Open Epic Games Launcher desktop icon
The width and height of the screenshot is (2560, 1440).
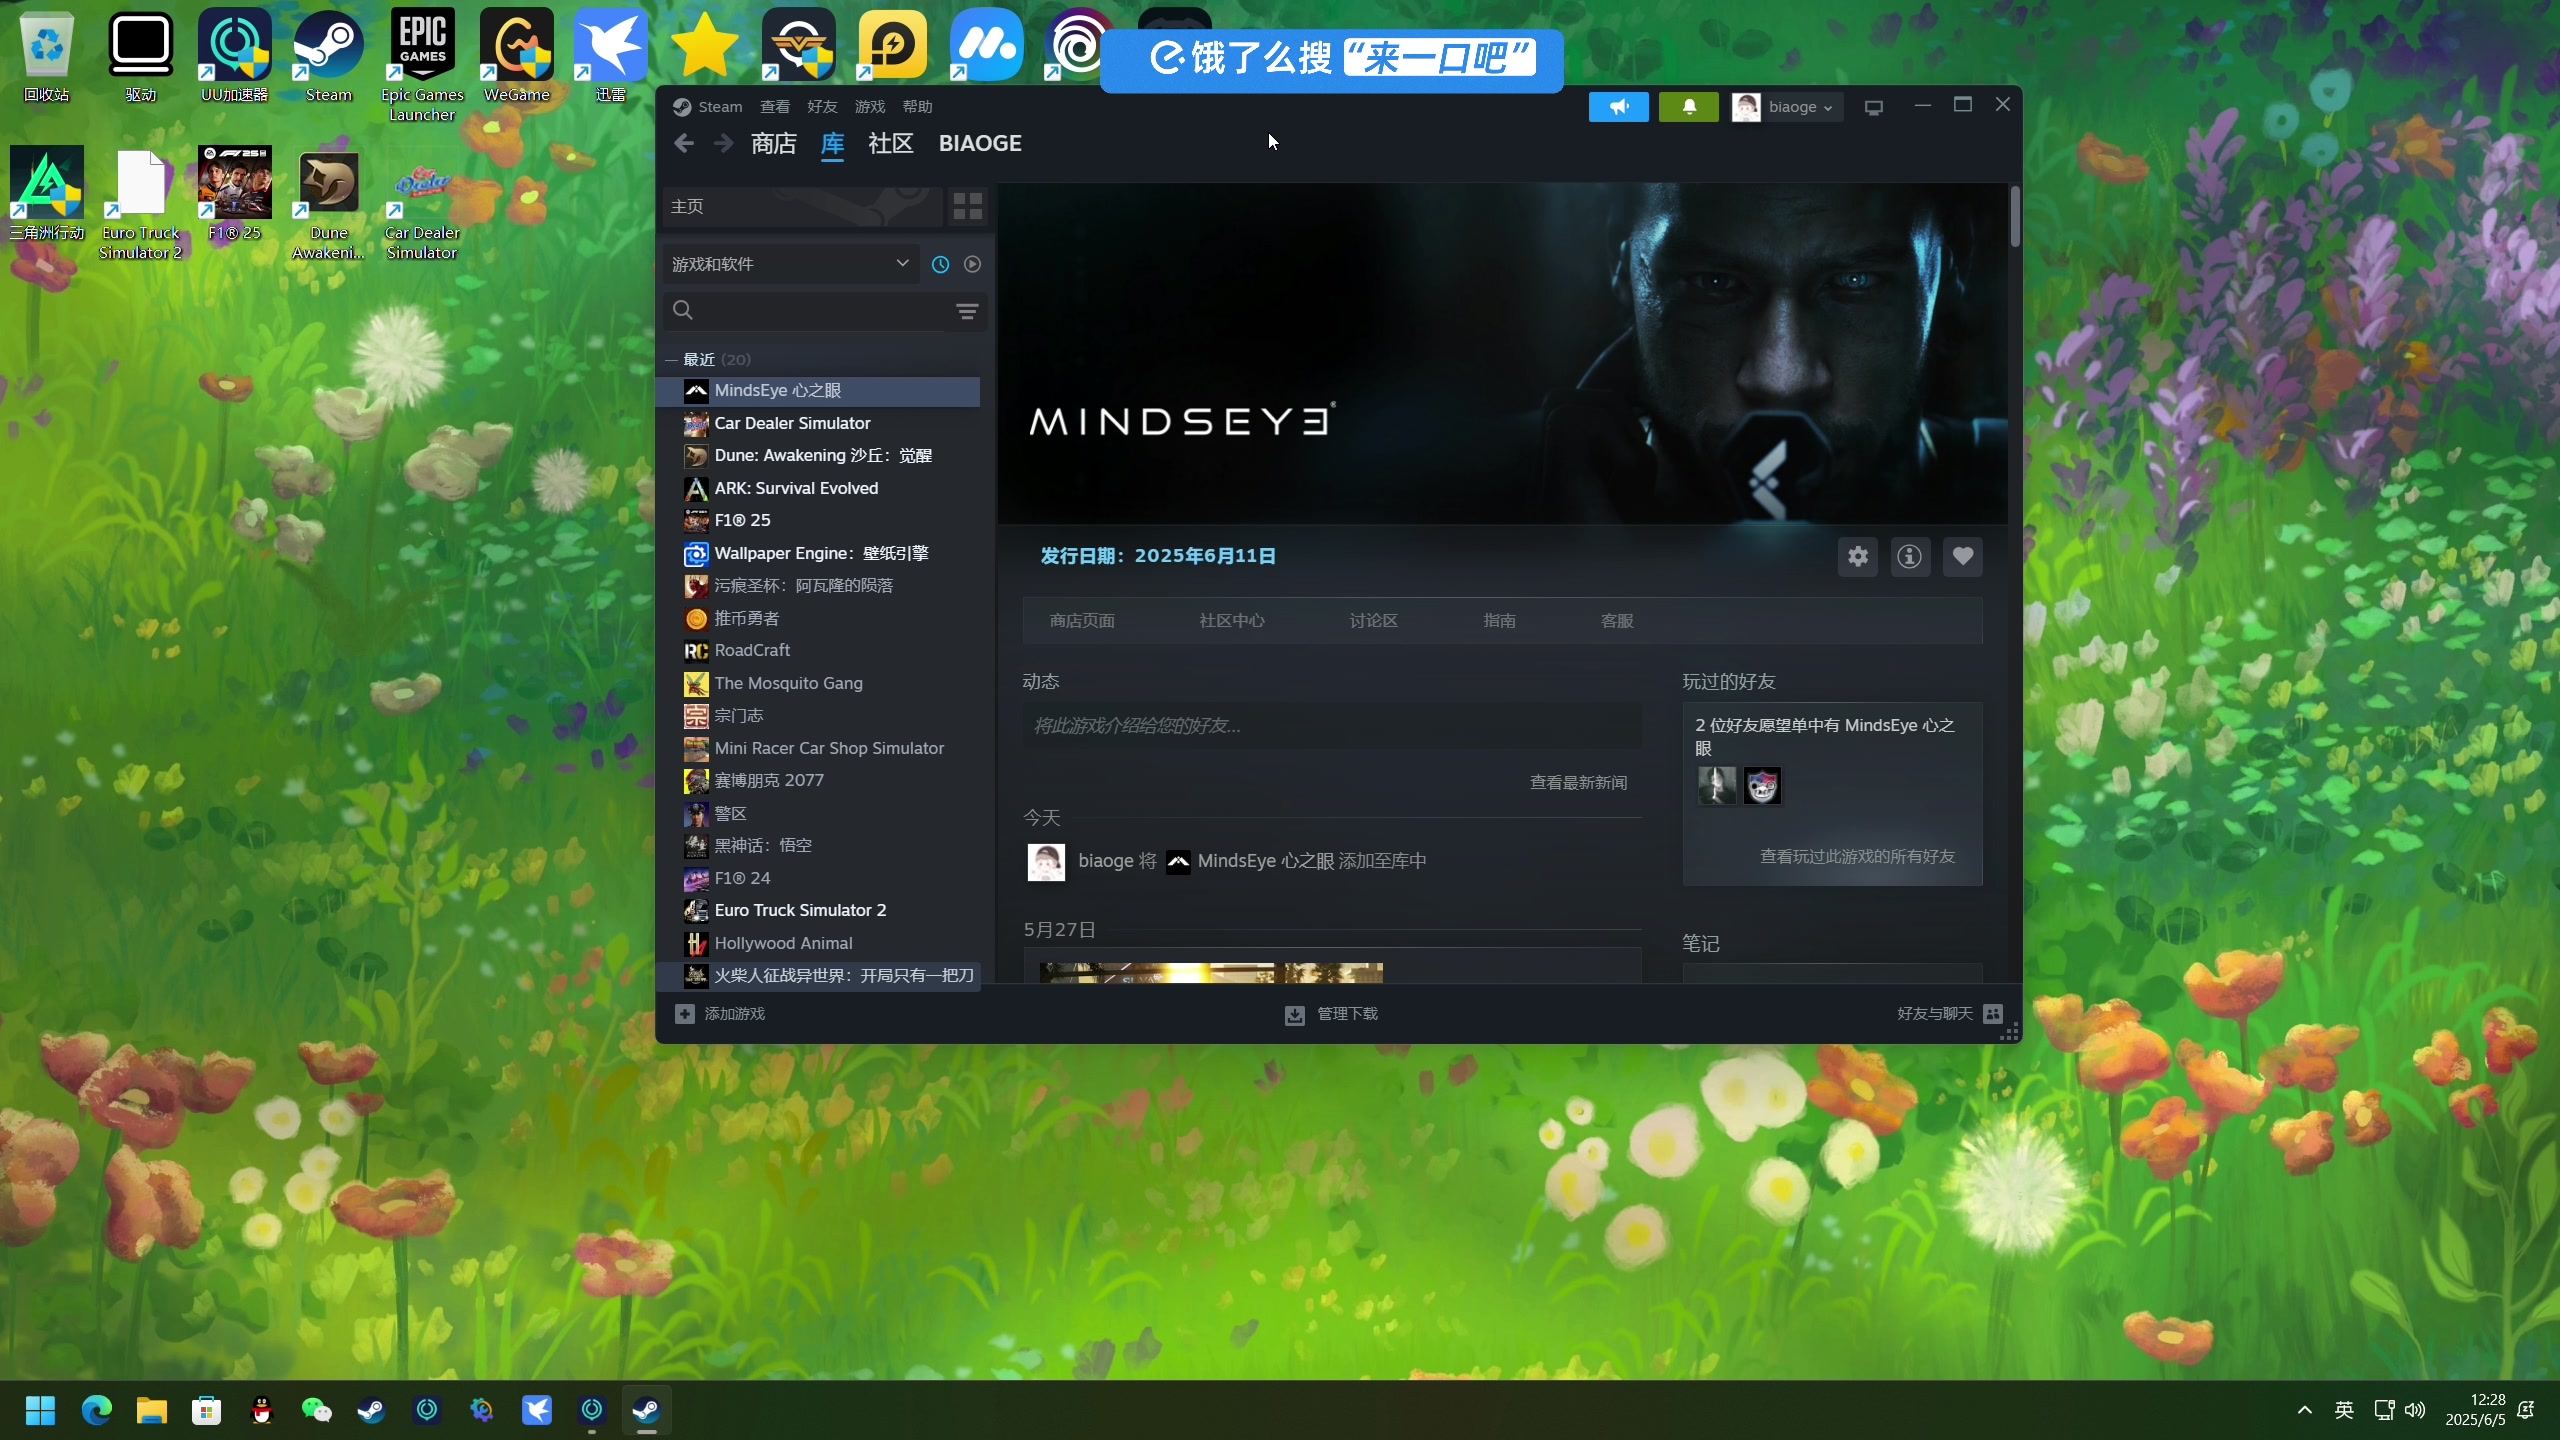[x=423, y=65]
